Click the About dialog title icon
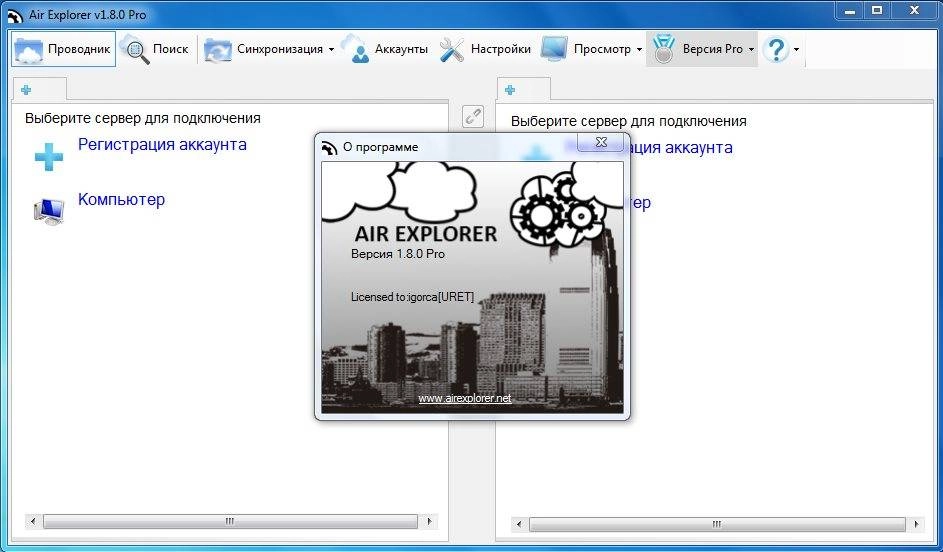The width and height of the screenshot is (943, 552). (330, 147)
